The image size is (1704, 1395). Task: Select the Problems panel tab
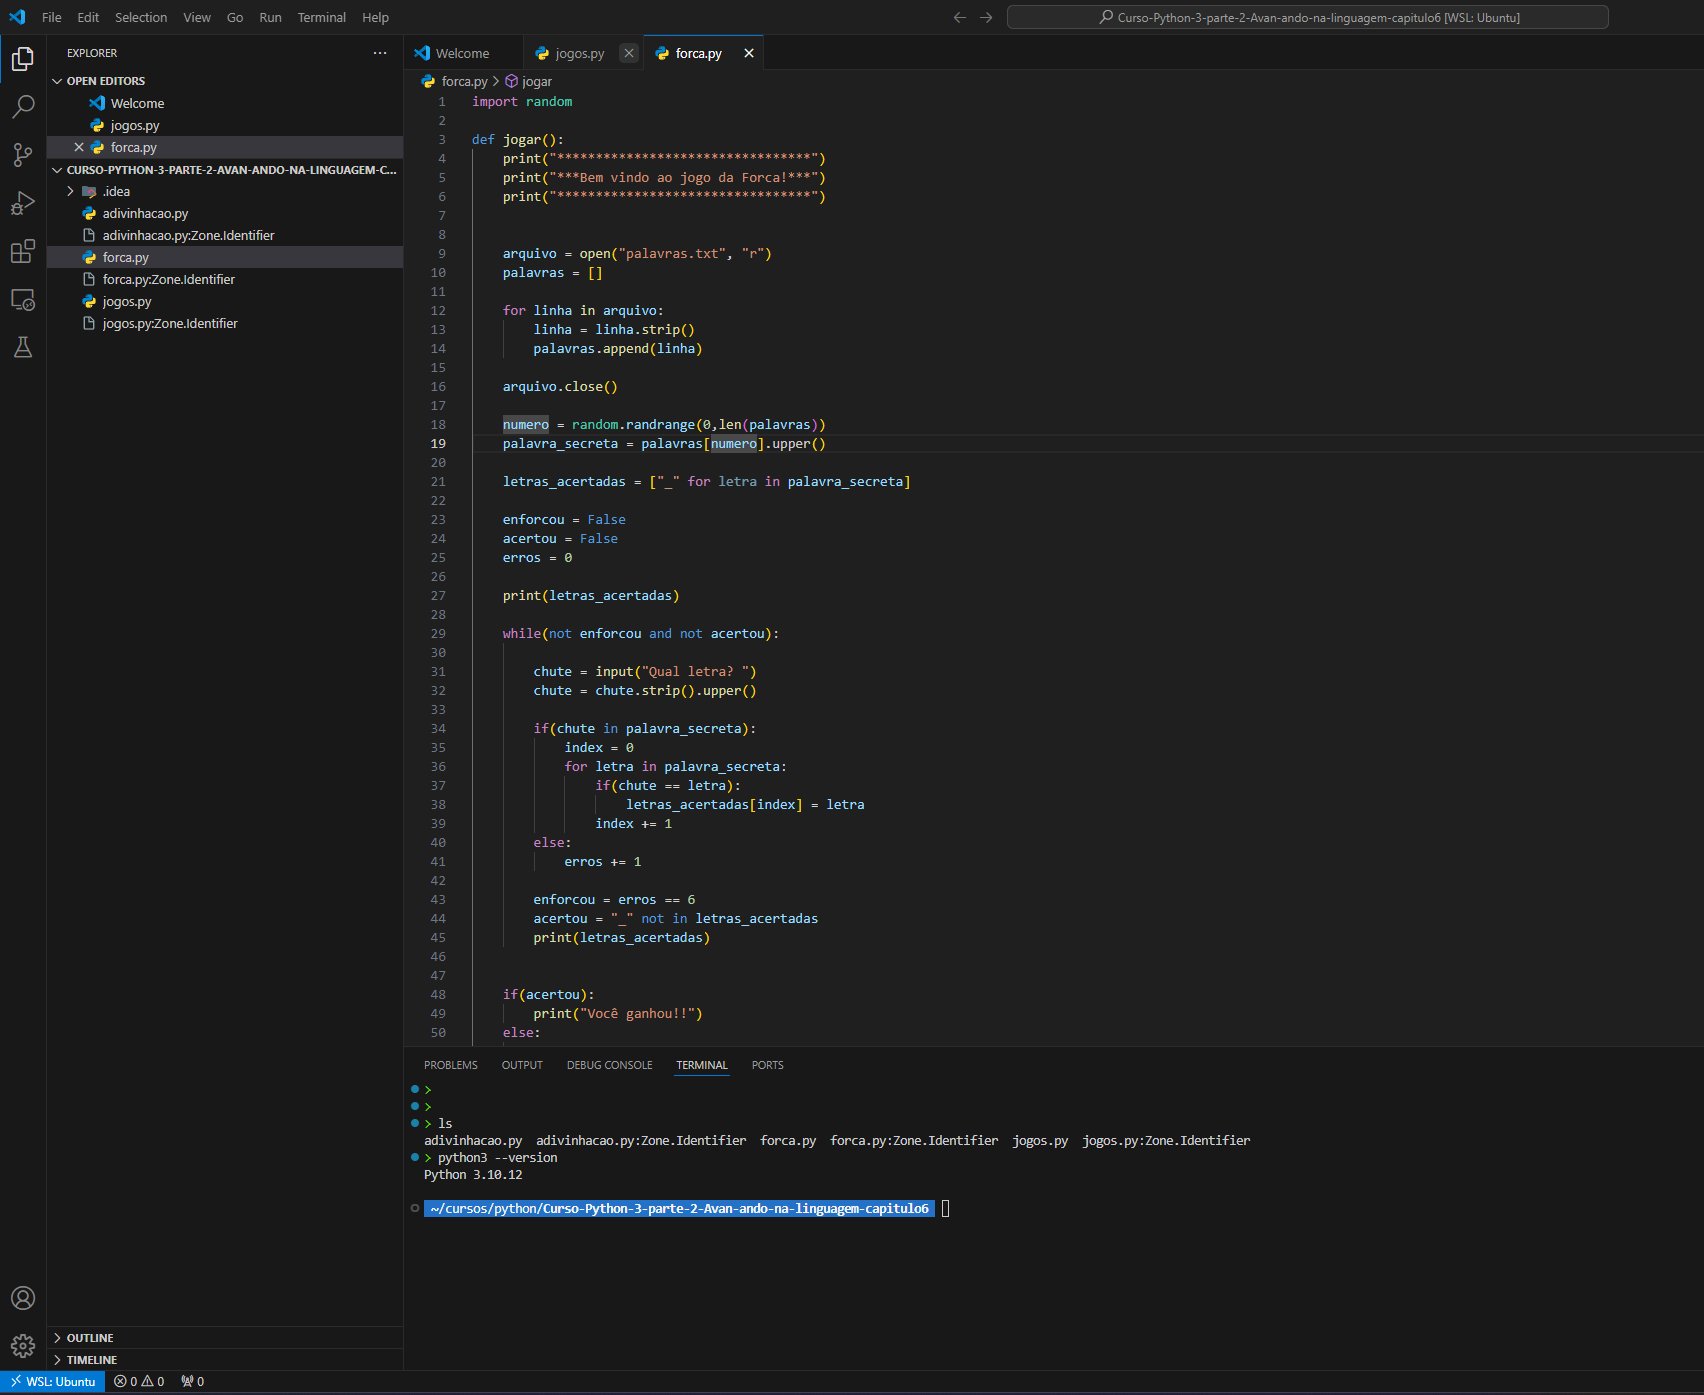(x=450, y=1064)
